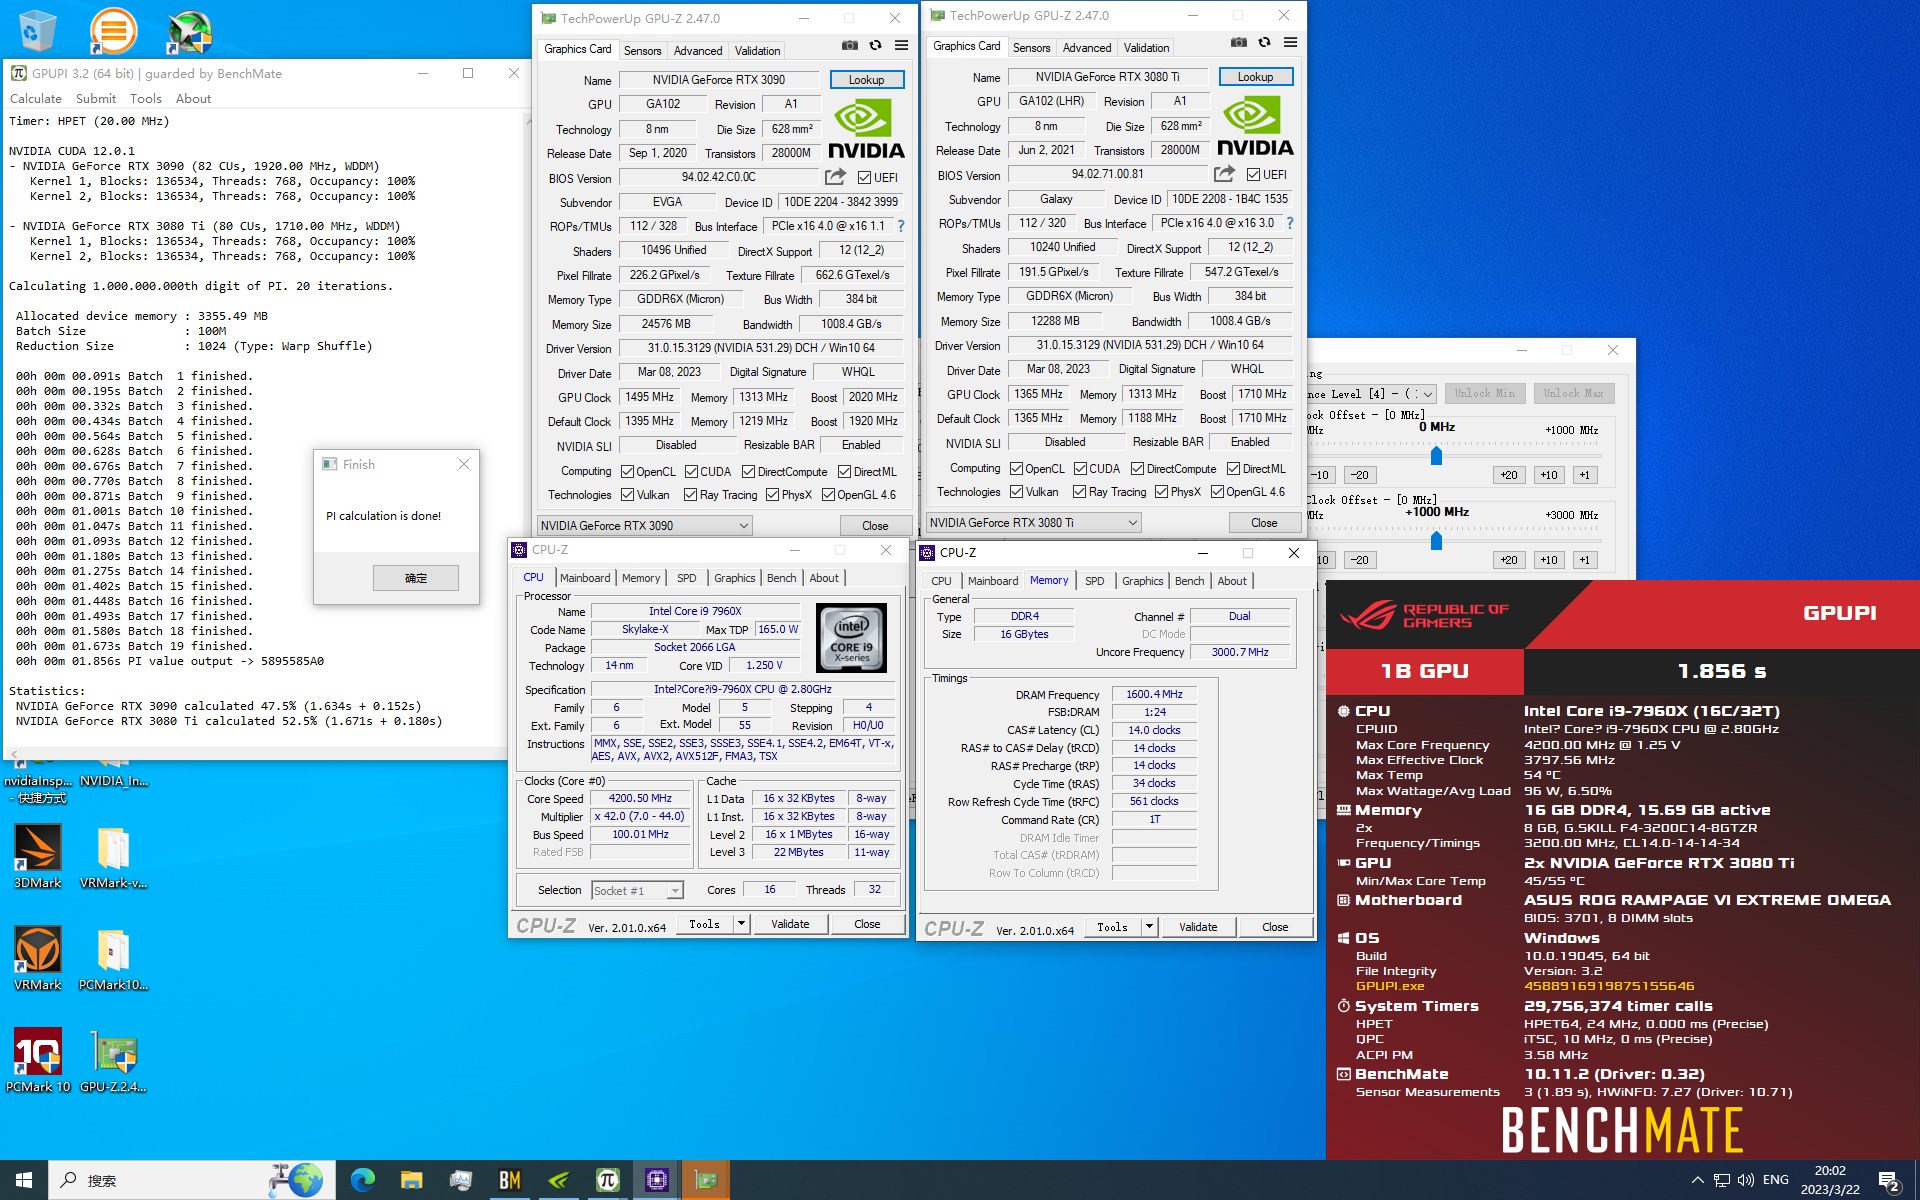The width and height of the screenshot is (1920, 1200).
Task: Click the bus interface question mark in RTX 3090 GPU-Z
Action: (901, 226)
